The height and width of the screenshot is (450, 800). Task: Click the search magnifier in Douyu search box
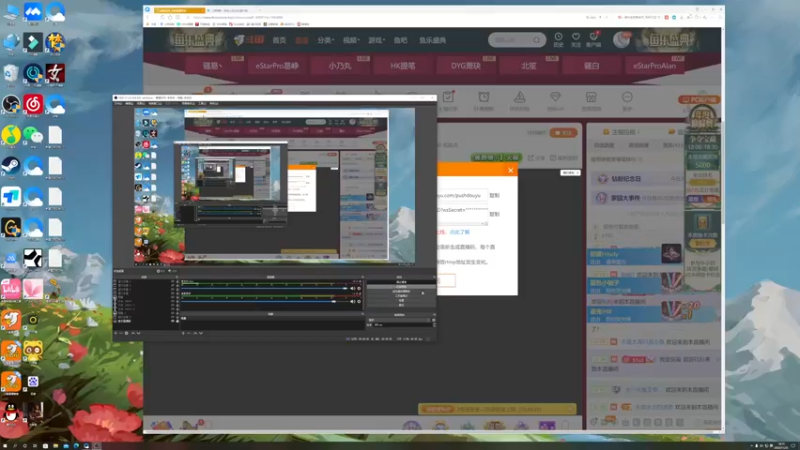tap(537, 40)
